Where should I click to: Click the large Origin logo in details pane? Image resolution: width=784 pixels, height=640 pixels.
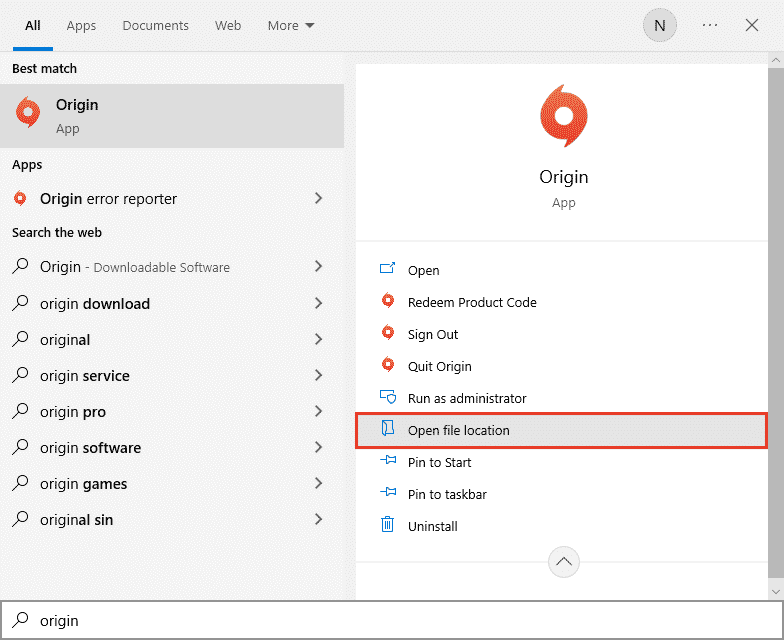pos(563,116)
